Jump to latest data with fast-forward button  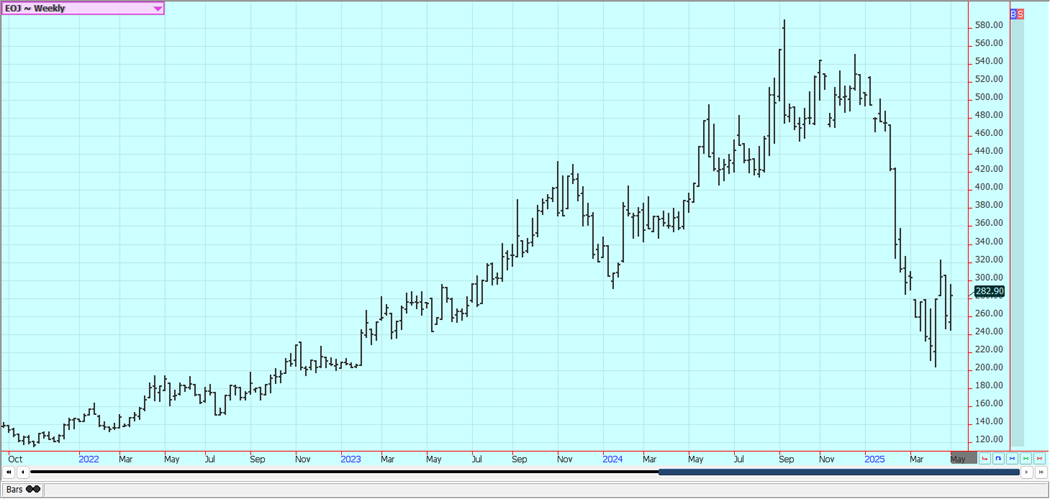click(1041, 472)
